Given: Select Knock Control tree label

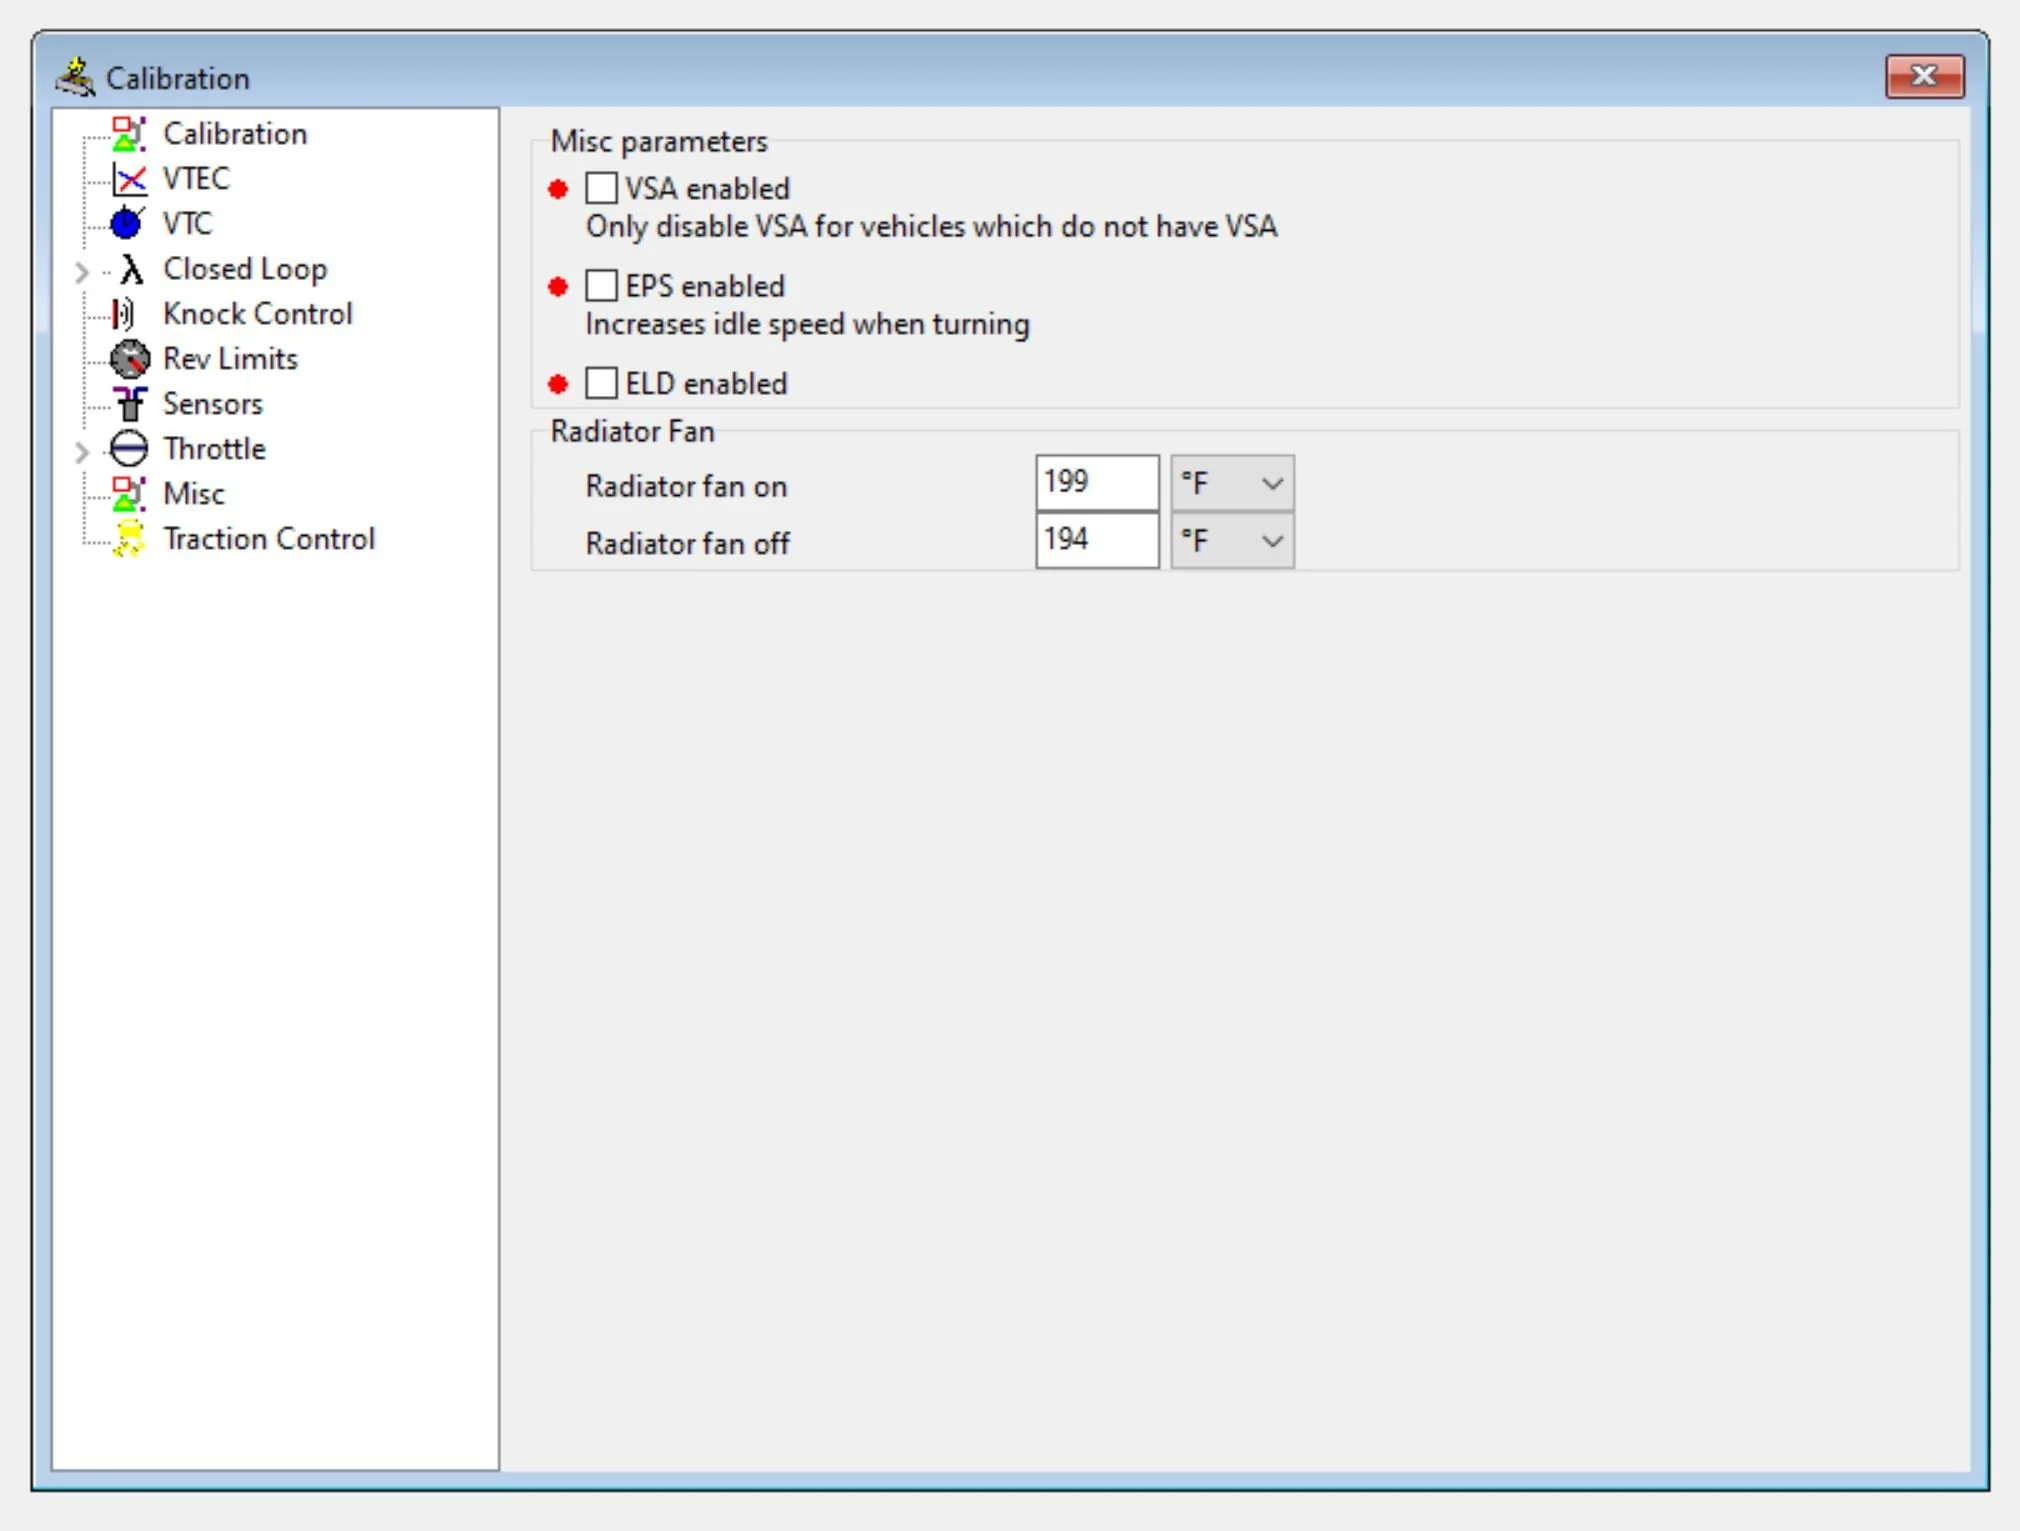Looking at the screenshot, I should 257,314.
